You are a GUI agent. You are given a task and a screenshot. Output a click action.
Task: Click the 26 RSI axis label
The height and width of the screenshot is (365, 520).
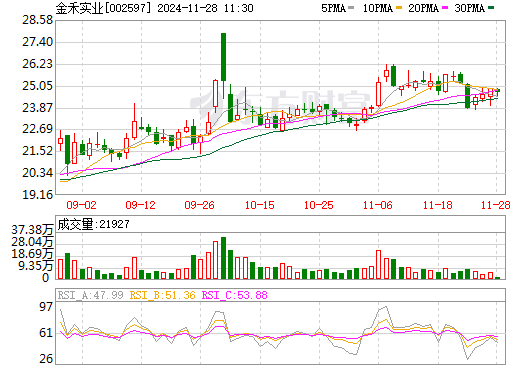point(46,359)
